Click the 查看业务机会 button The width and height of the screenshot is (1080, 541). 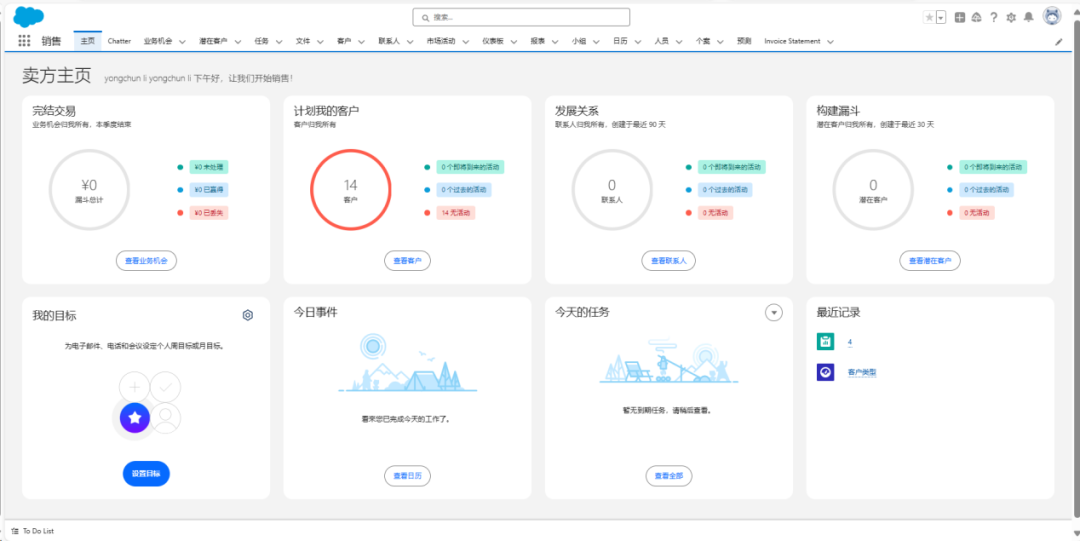click(x=146, y=261)
